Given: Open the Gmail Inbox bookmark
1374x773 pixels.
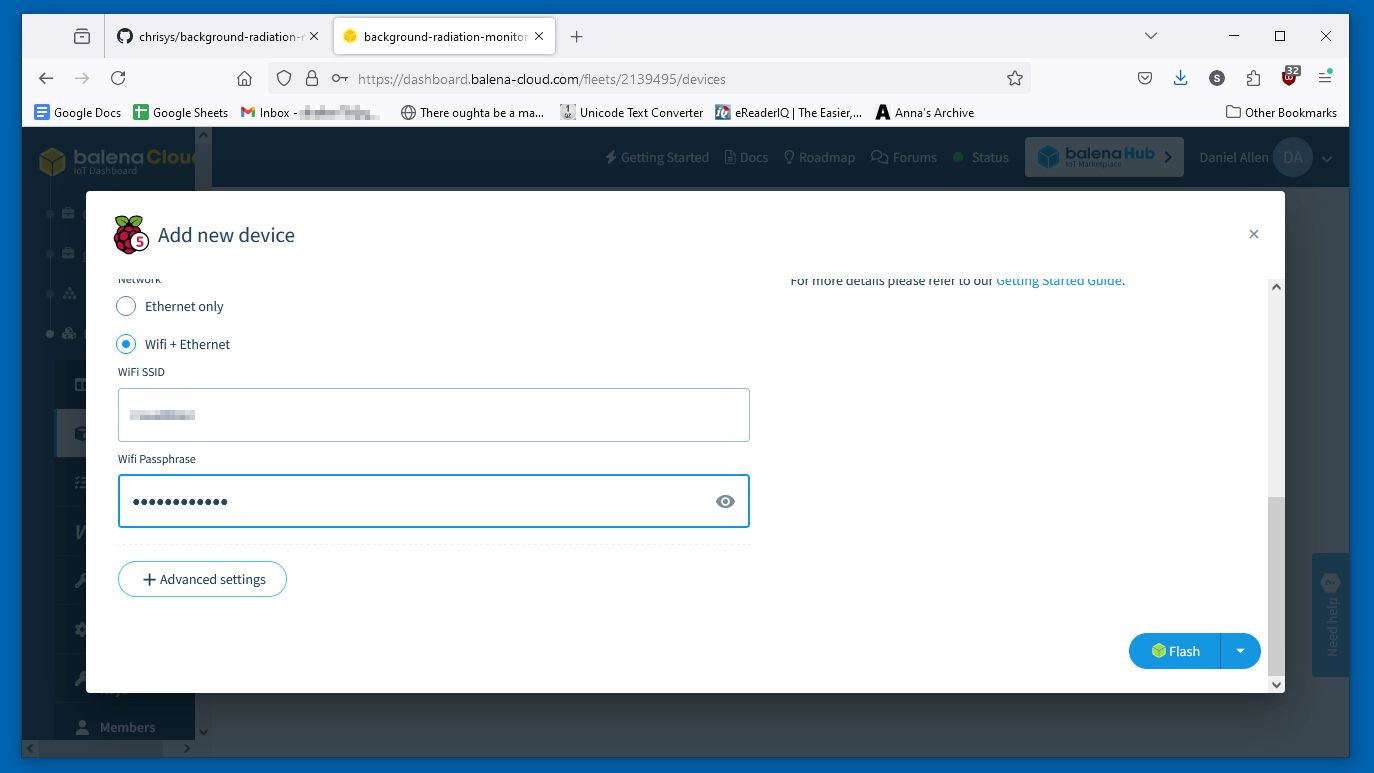Looking at the screenshot, I should (311, 112).
